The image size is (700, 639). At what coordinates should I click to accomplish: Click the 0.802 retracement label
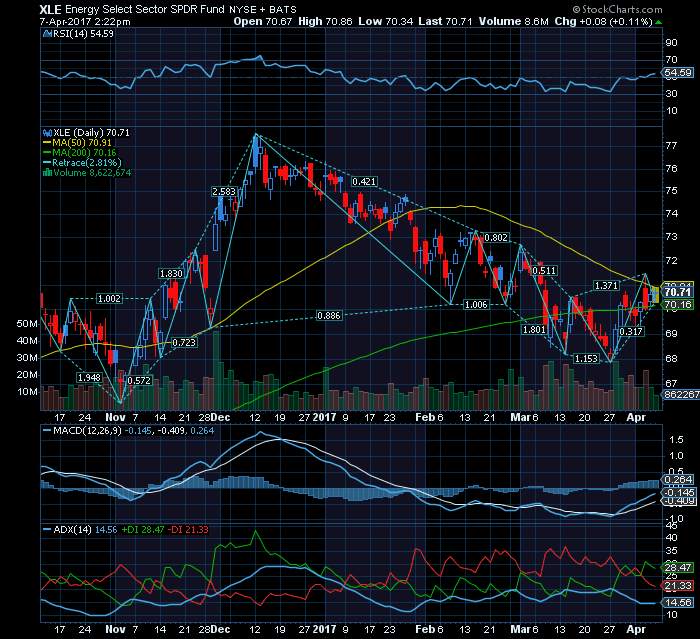click(496, 238)
